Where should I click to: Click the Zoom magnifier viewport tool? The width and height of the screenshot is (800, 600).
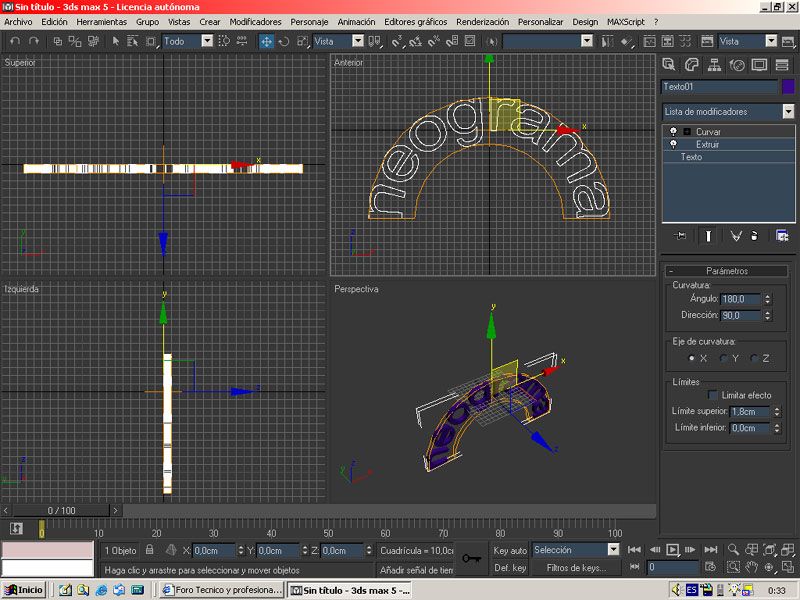pyautogui.click(x=733, y=549)
